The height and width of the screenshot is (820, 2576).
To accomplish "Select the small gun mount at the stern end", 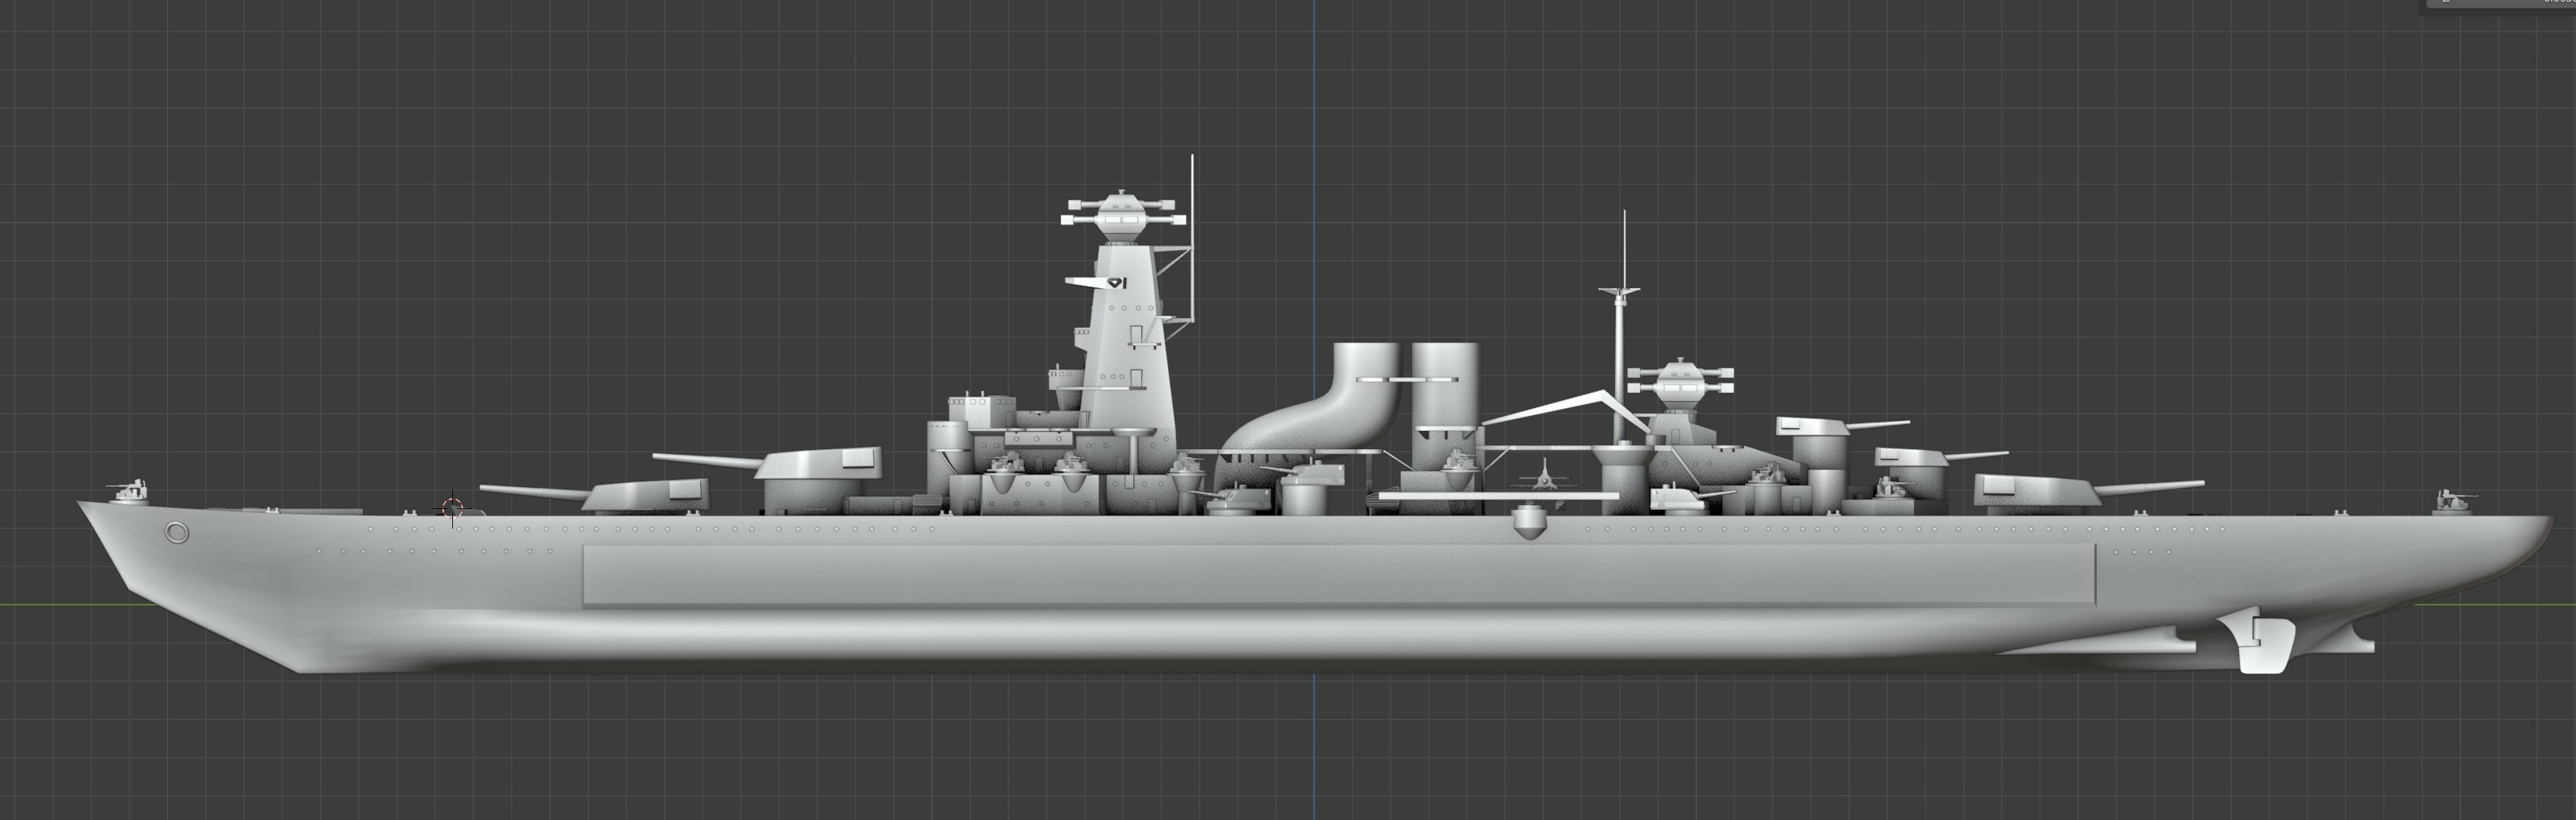I will pos(2451,500).
